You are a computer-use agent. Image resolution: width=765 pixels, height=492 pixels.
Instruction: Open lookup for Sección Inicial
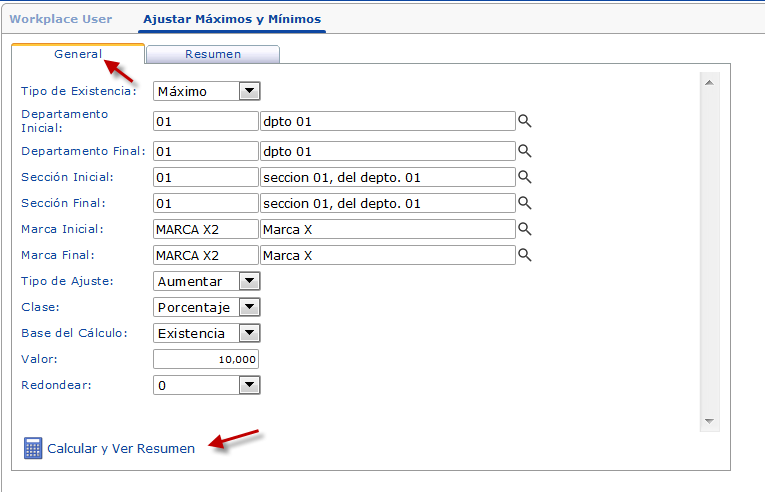click(524, 177)
